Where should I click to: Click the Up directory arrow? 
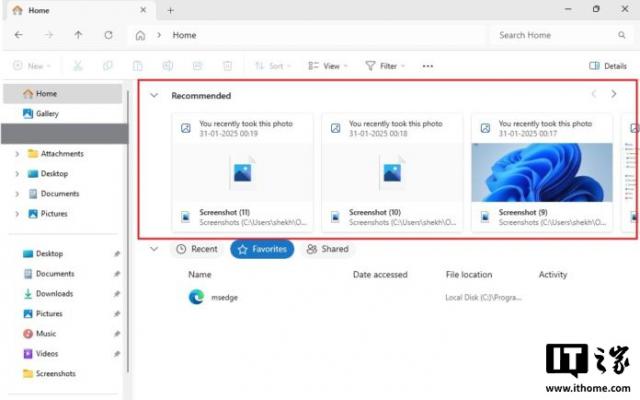coord(79,35)
